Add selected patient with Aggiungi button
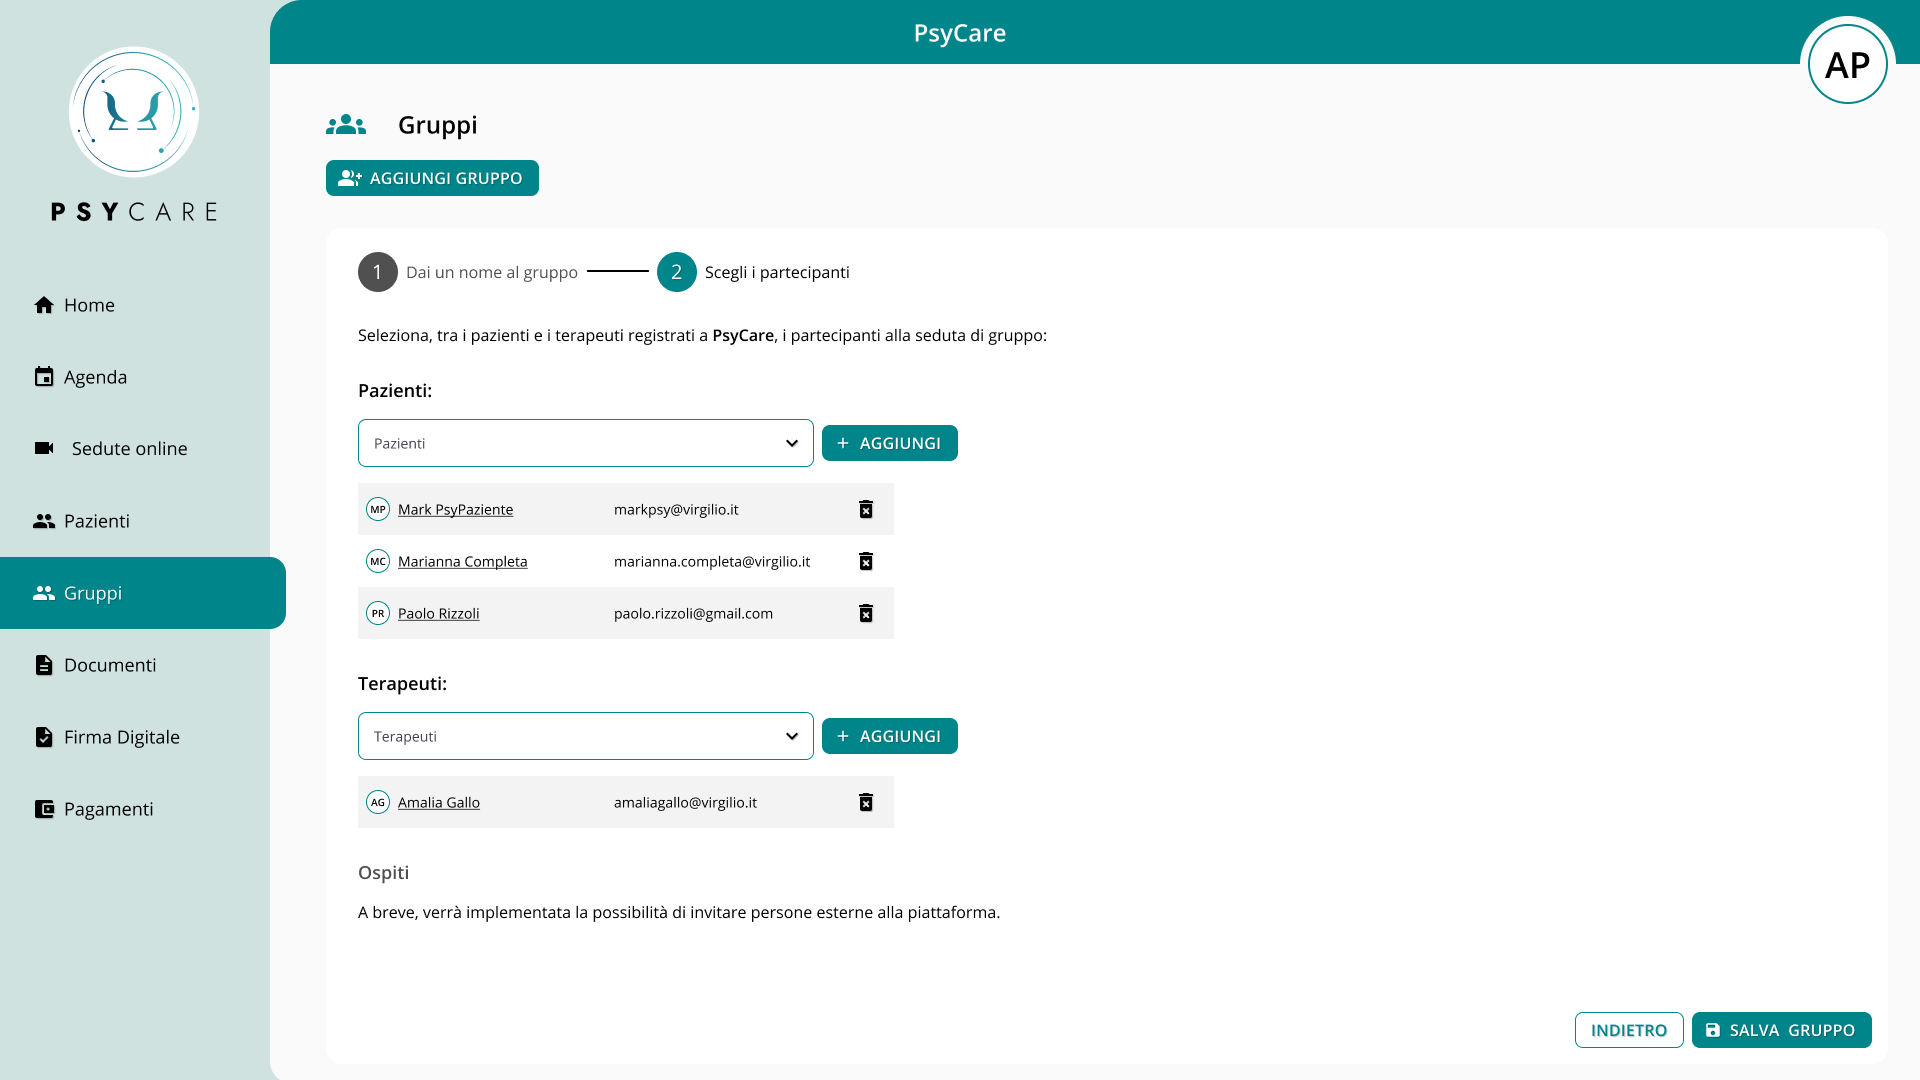This screenshot has height=1080, width=1920. [890, 443]
